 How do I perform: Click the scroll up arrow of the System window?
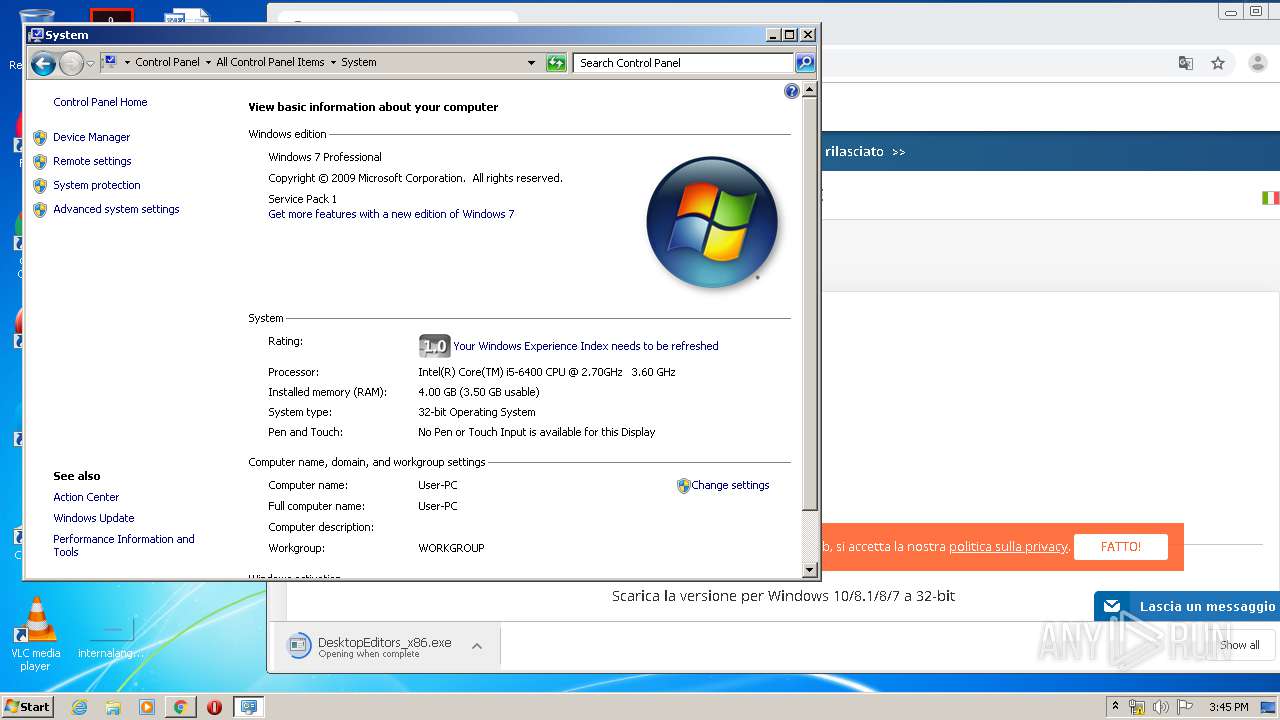point(810,90)
